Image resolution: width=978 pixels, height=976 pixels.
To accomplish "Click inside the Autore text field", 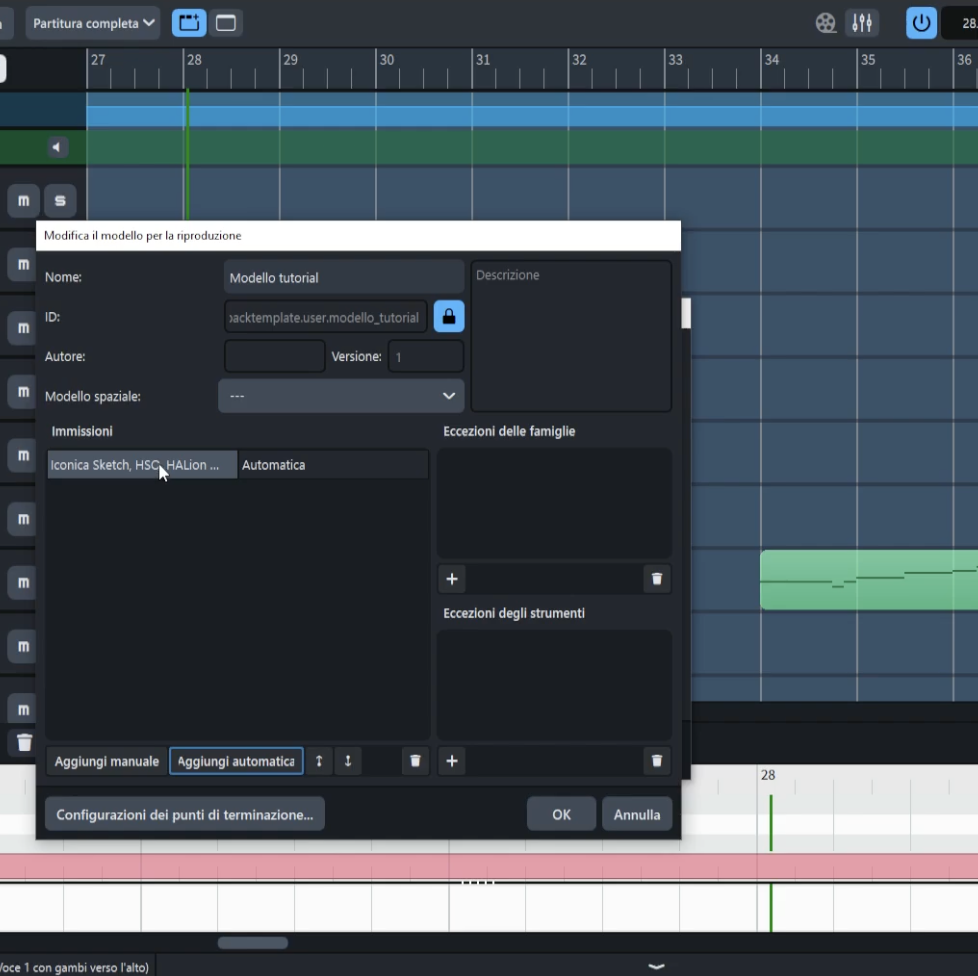I will (x=274, y=357).
